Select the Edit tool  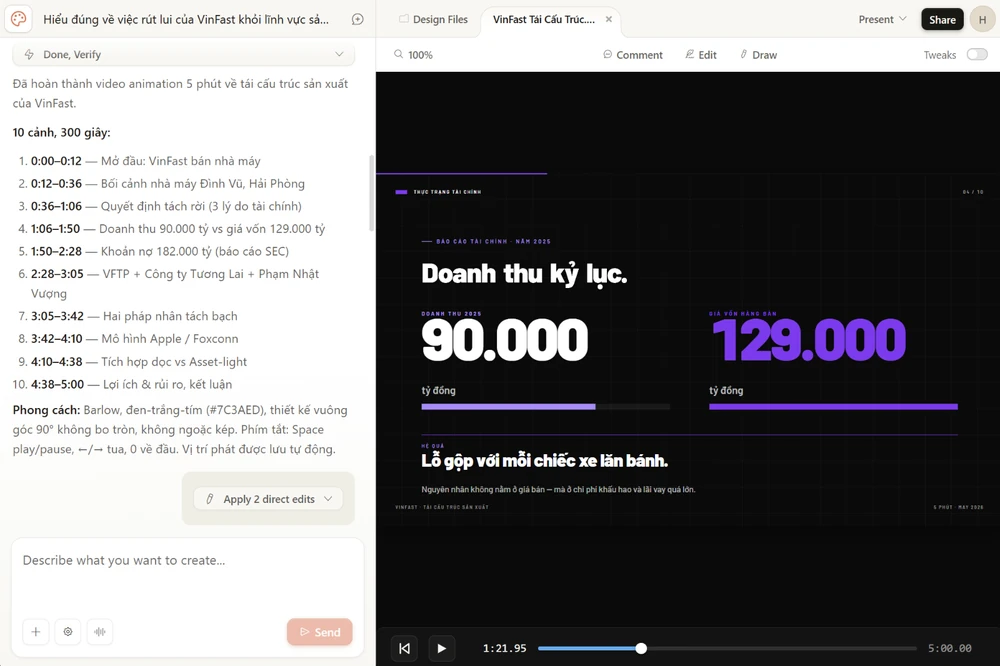701,55
